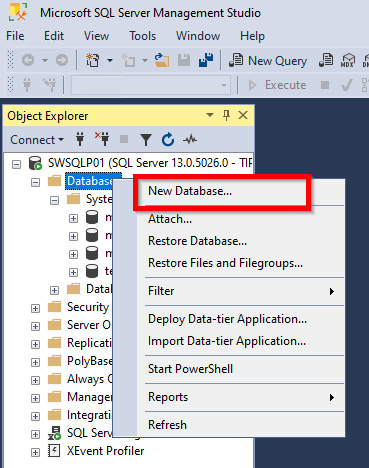This screenshot has width=369, height=468.
Task: Click the SQL Server Agent icon
Action: [x=54, y=433]
